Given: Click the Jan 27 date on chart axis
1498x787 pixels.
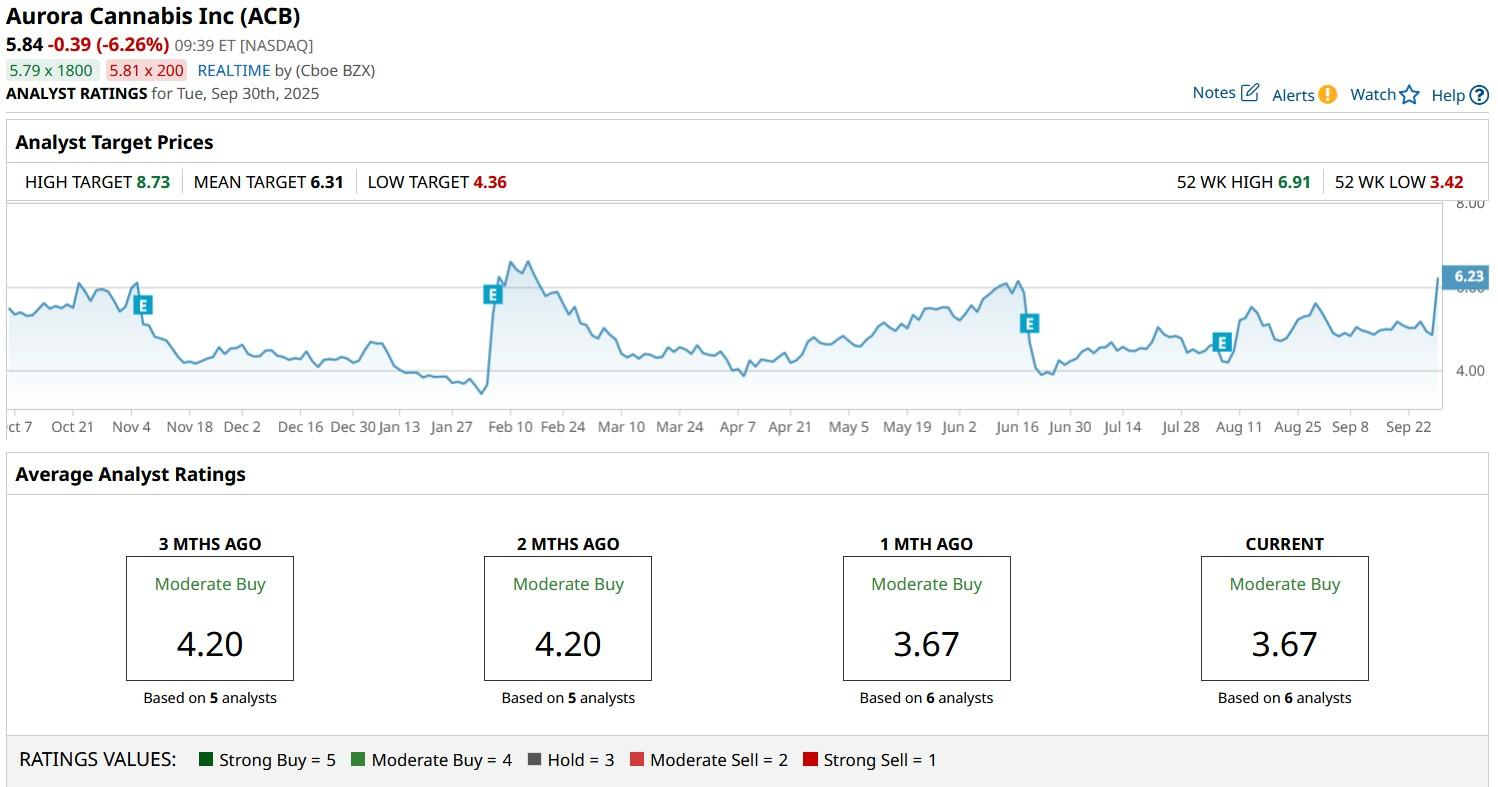Looking at the screenshot, I should [x=451, y=427].
